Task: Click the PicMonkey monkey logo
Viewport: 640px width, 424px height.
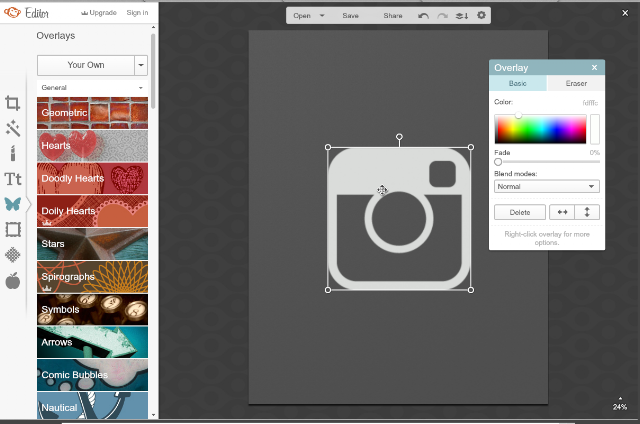Action: [12, 13]
